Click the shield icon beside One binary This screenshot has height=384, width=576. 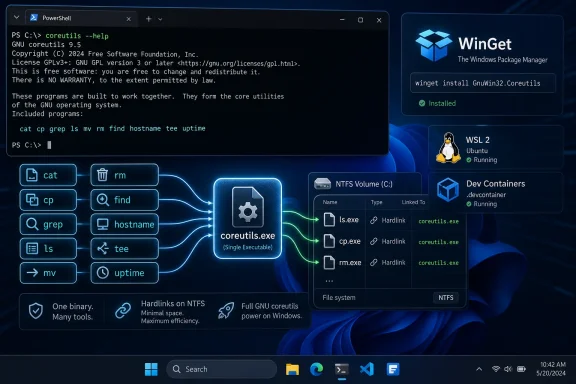[x=36, y=311]
